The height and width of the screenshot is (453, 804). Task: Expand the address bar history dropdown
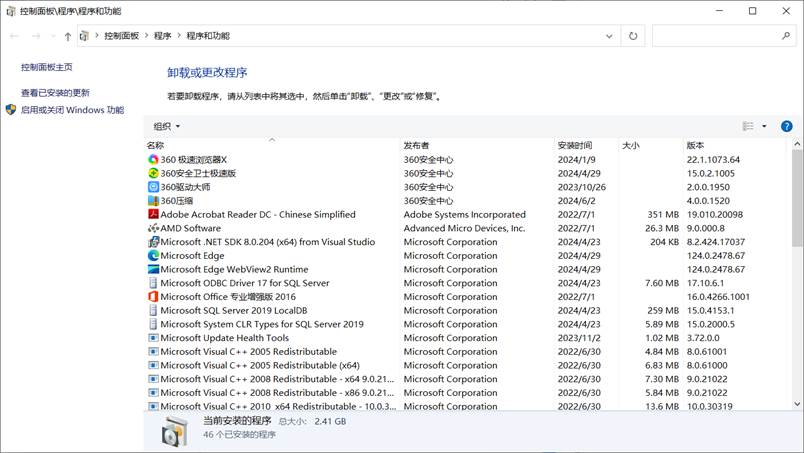609,36
